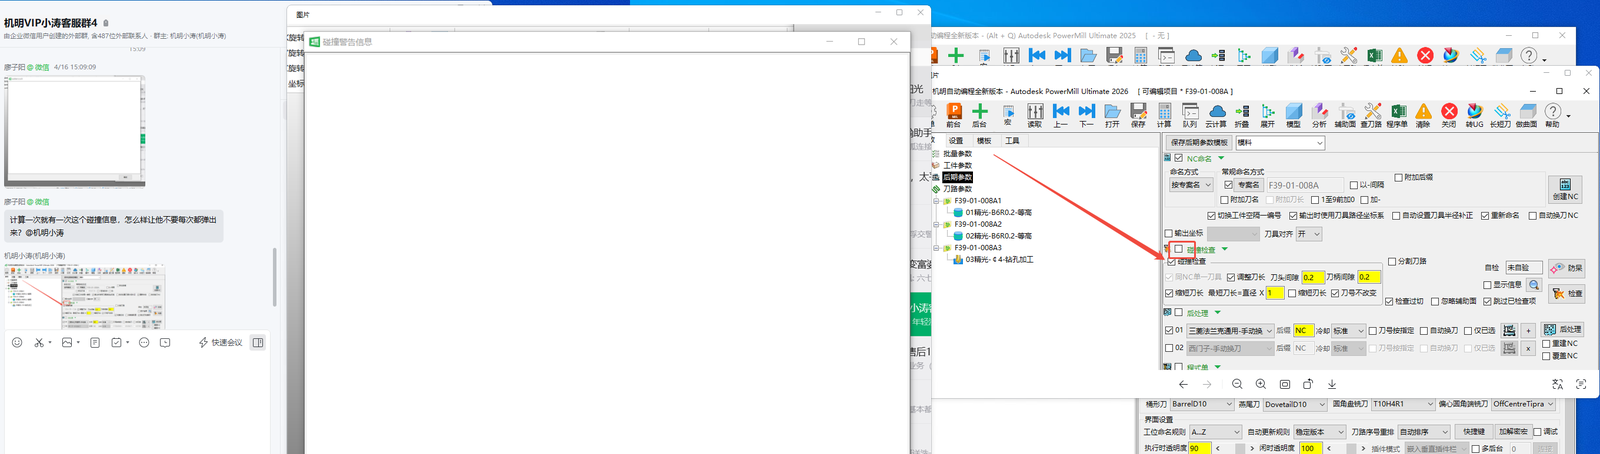Click the 保存 floppy icon in PowerMill 2026
1600x454 pixels.
1139,115
